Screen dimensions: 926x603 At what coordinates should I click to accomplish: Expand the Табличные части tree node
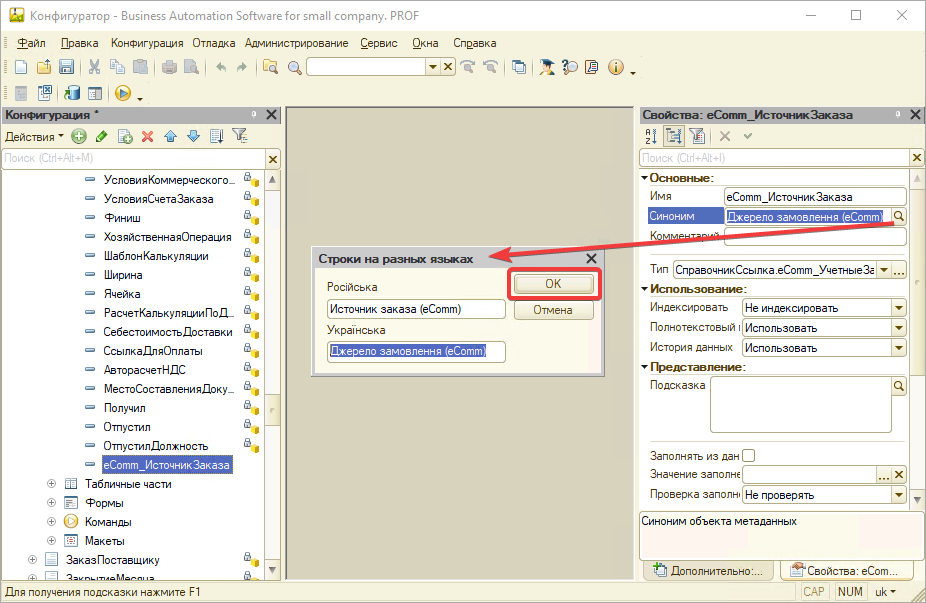(x=51, y=484)
